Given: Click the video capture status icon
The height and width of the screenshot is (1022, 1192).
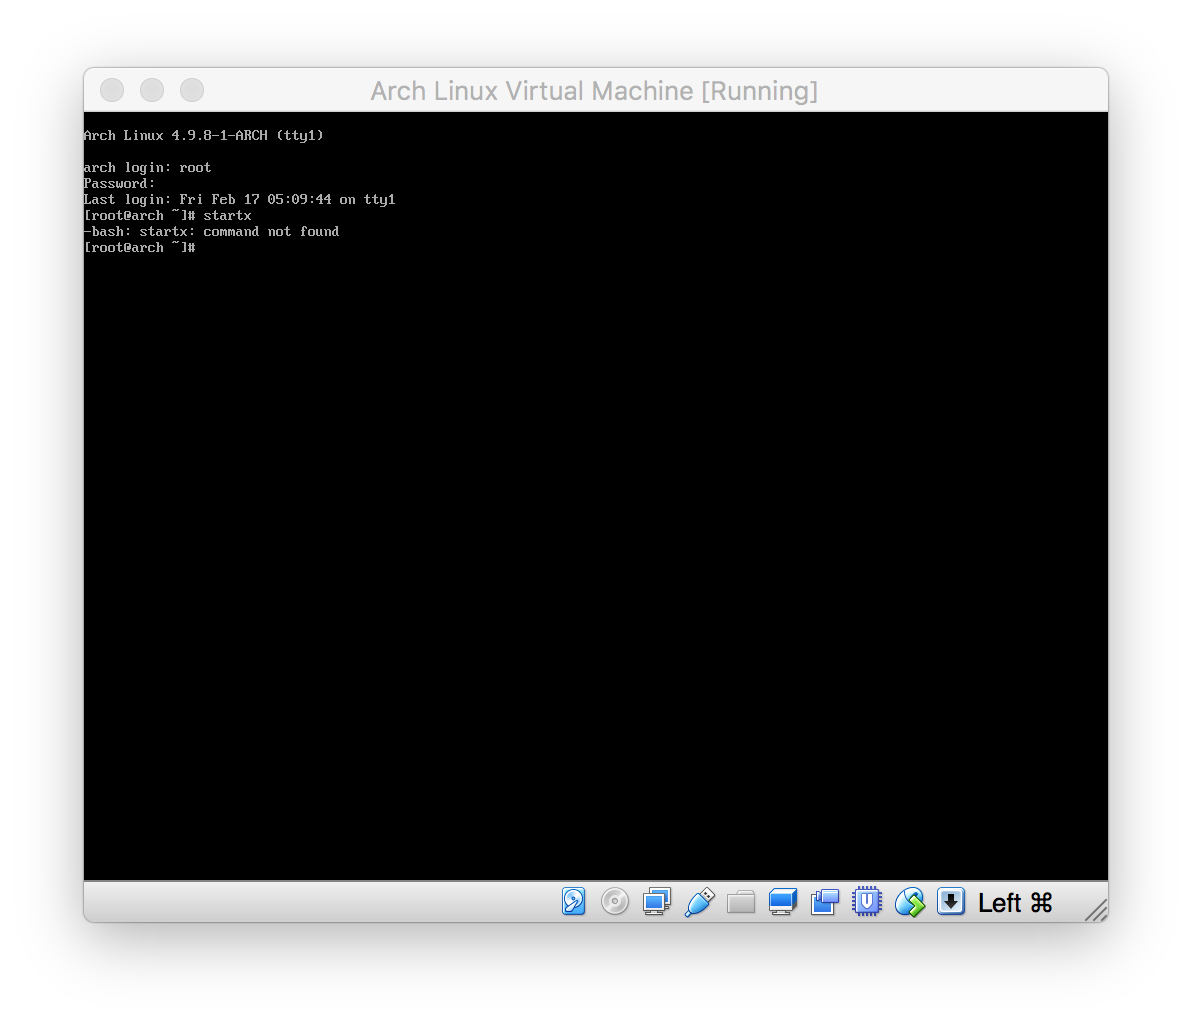Looking at the screenshot, I should (825, 902).
